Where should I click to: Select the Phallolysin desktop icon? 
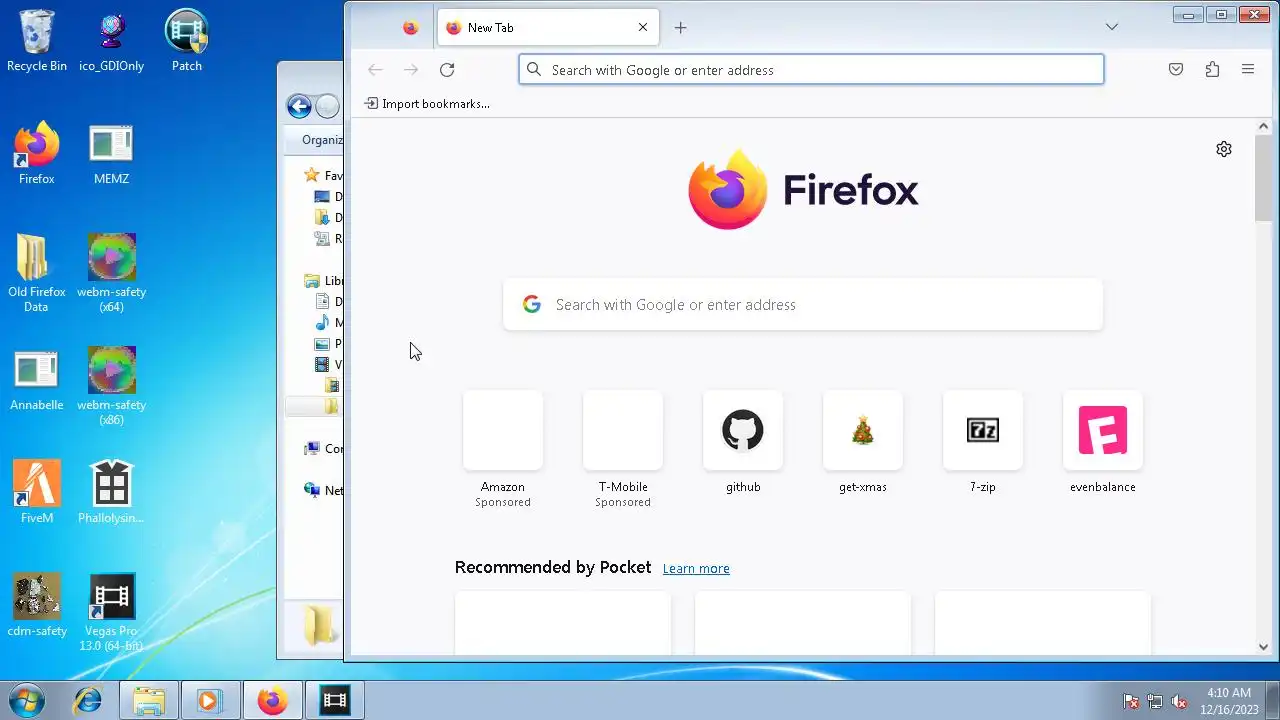[111, 493]
